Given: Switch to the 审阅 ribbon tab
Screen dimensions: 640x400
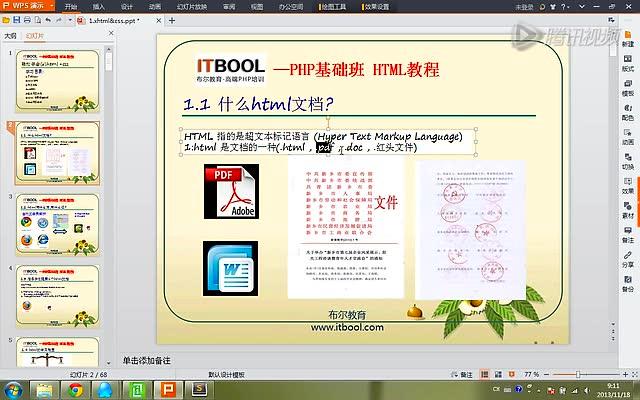Looking at the screenshot, I should 229,7.
